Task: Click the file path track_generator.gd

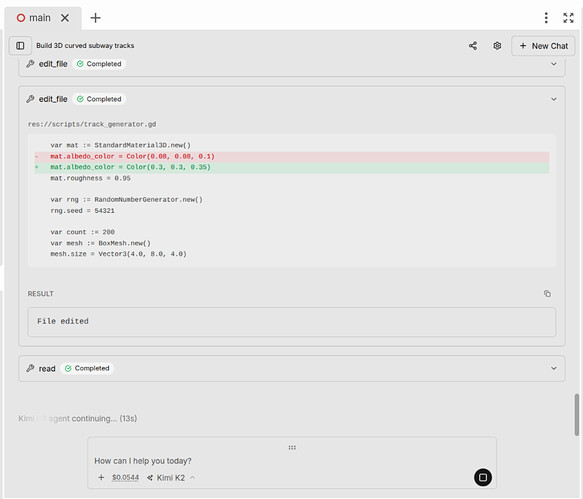Action: point(92,124)
